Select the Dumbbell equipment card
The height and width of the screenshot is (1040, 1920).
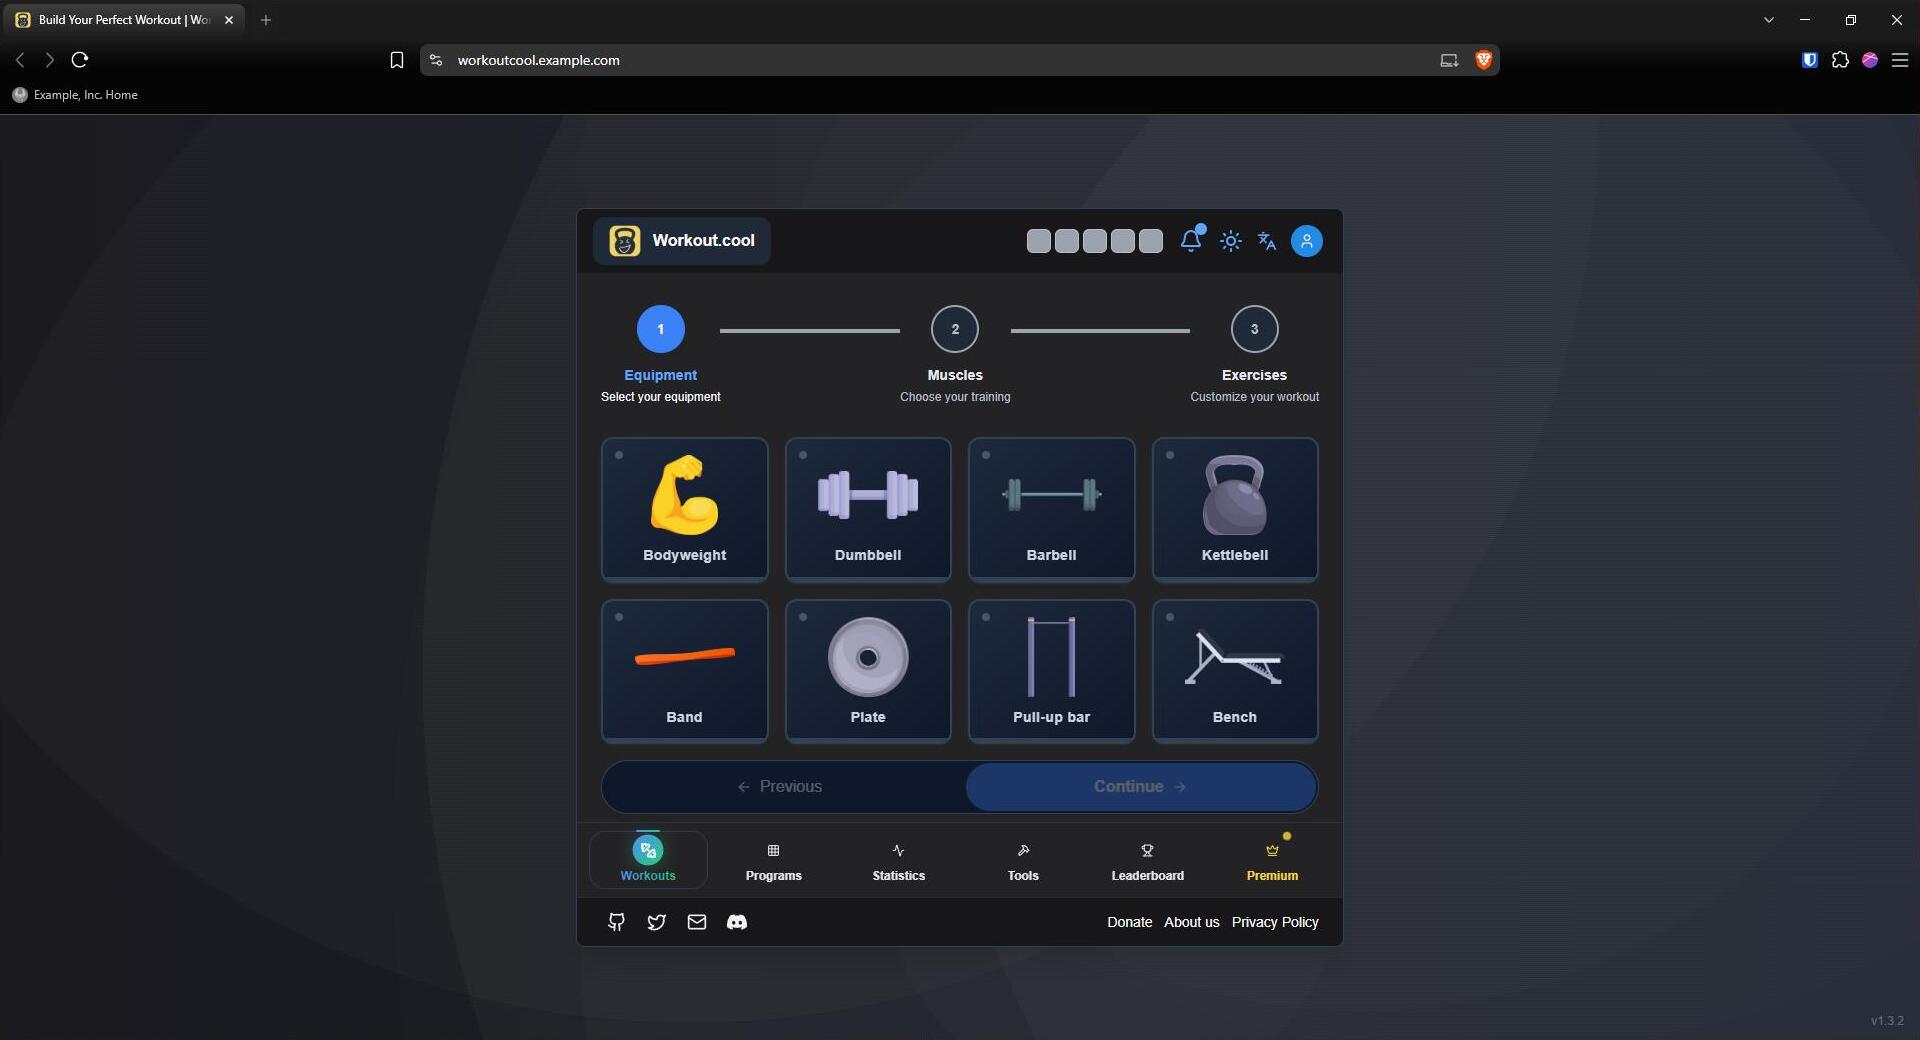(x=868, y=509)
